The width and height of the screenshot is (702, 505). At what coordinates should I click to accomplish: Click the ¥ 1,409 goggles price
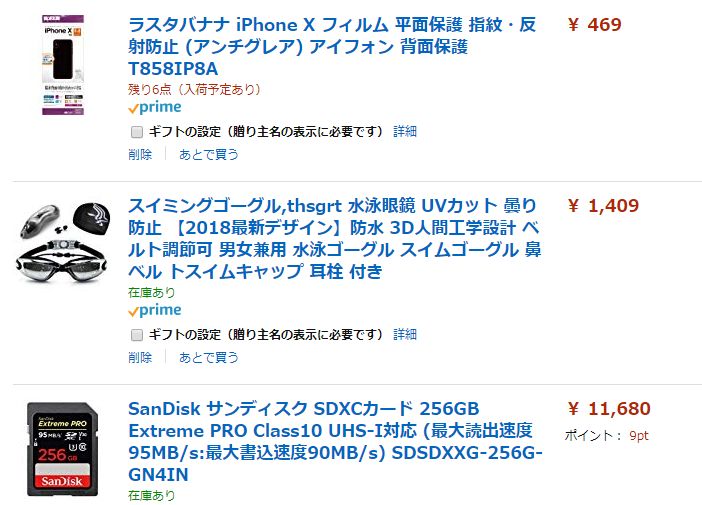coord(602,206)
